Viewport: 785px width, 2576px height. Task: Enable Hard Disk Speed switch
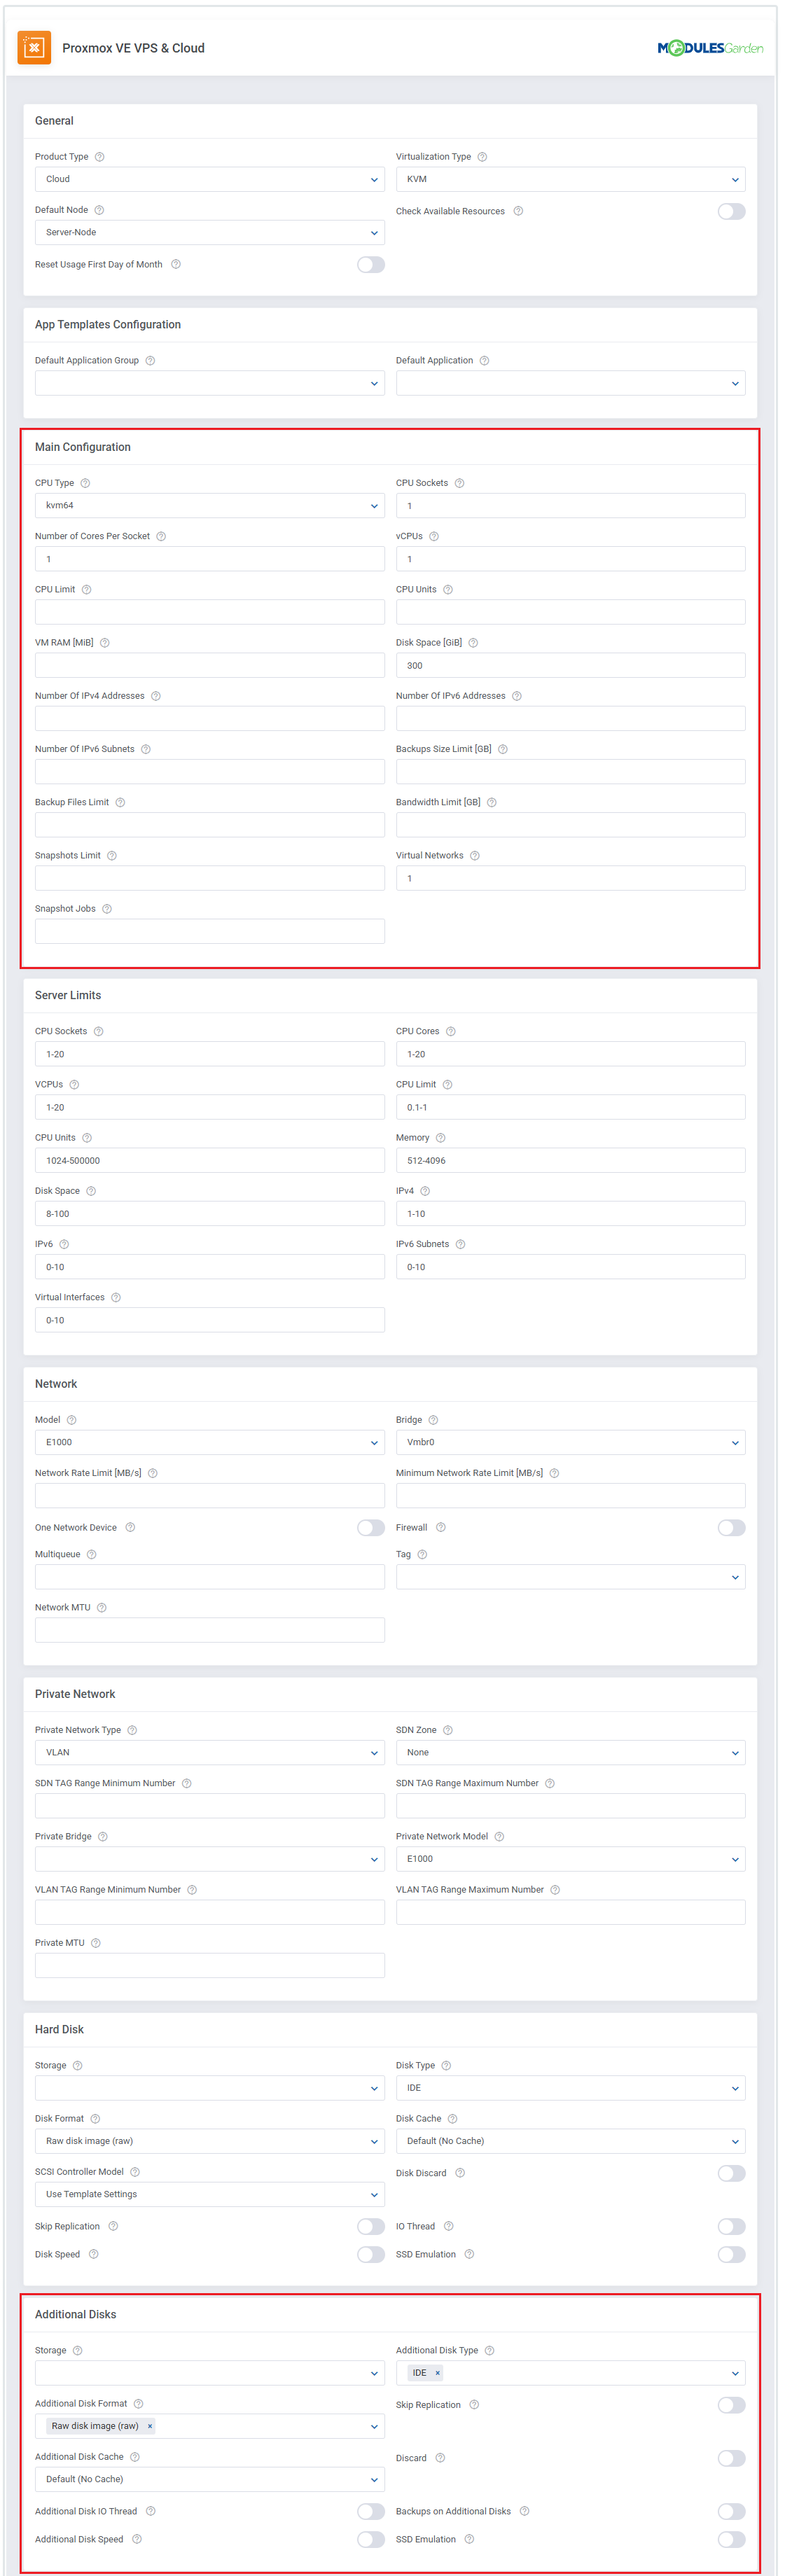pyautogui.click(x=371, y=2254)
